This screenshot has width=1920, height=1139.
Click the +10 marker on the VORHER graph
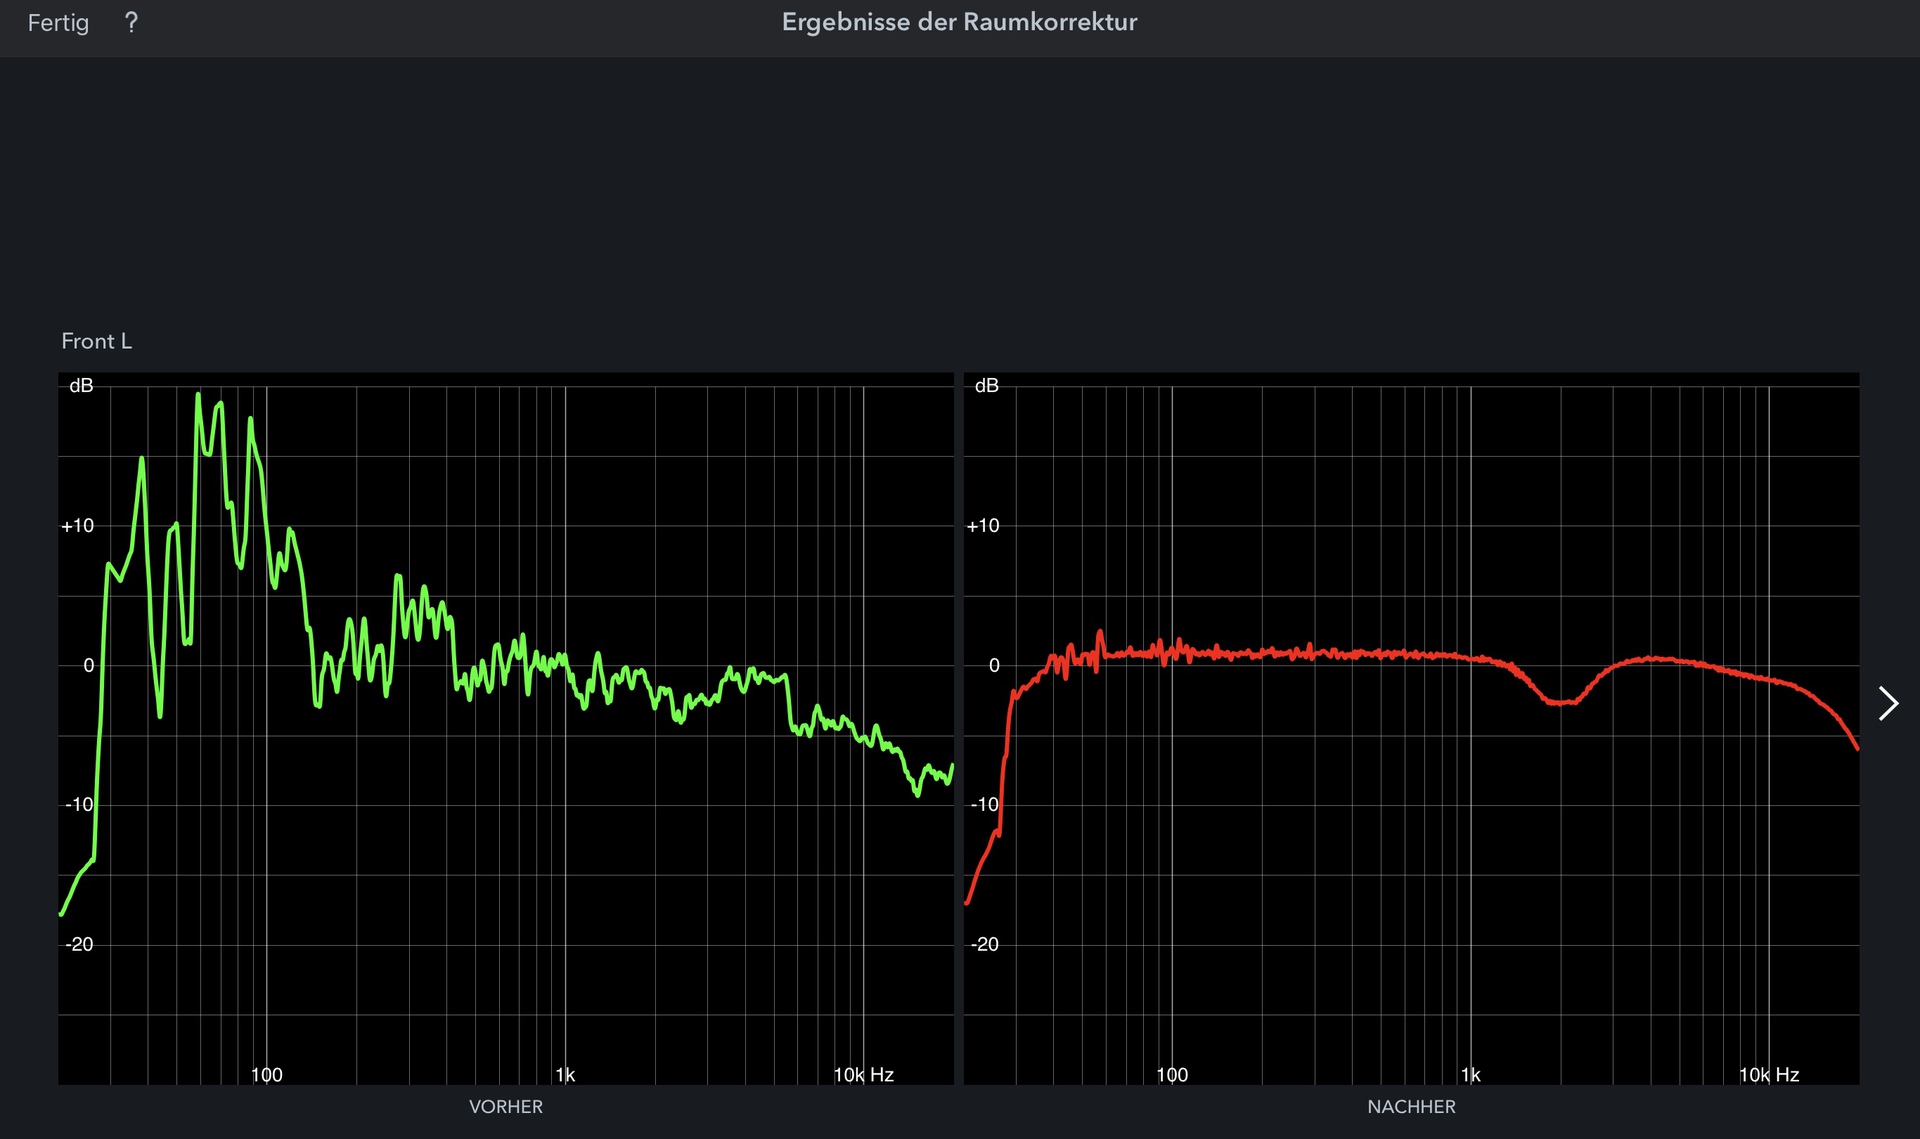click(78, 526)
